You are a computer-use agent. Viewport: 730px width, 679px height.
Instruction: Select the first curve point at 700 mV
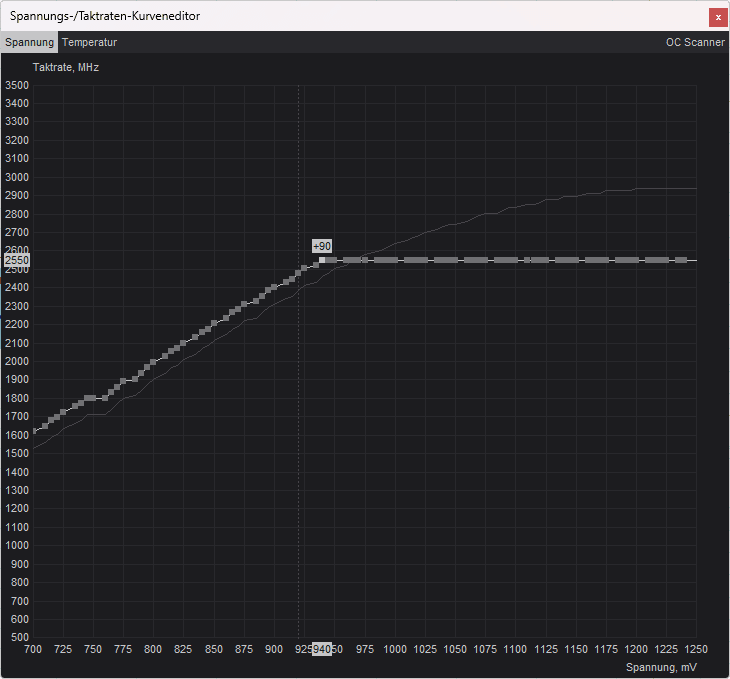point(34,431)
